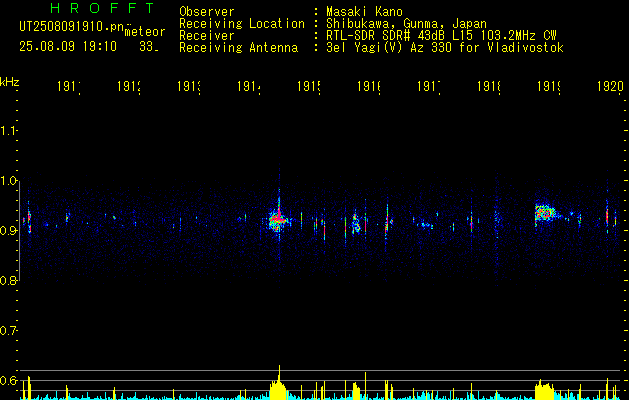Click the green HROFFT title text
The height and width of the screenshot is (400, 629).
pyautogui.click(x=102, y=8)
